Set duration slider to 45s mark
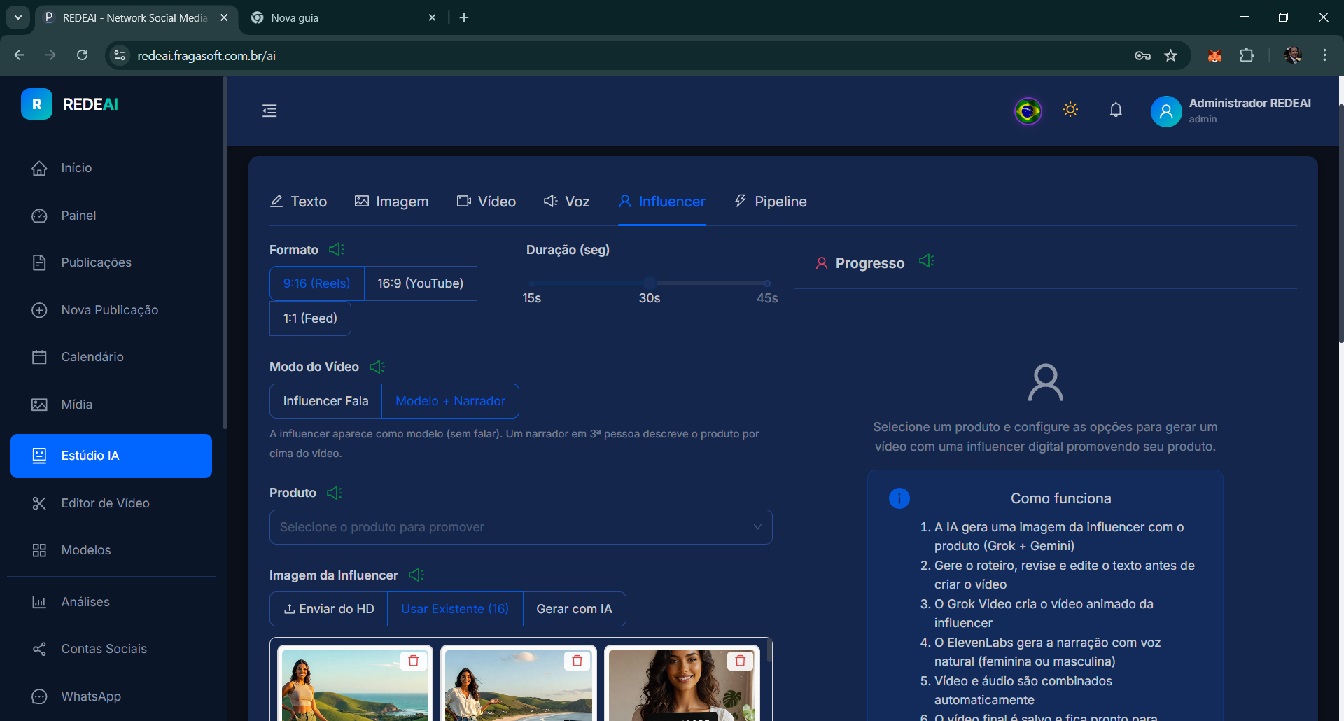This screenshot has width=1344, height=721. click(767, 283)
